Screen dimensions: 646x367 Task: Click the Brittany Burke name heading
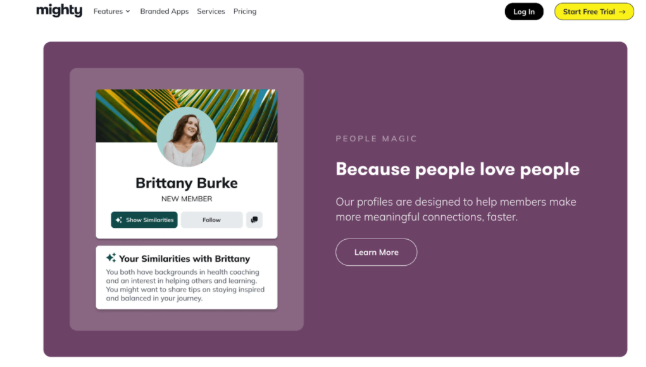point(187,183)
